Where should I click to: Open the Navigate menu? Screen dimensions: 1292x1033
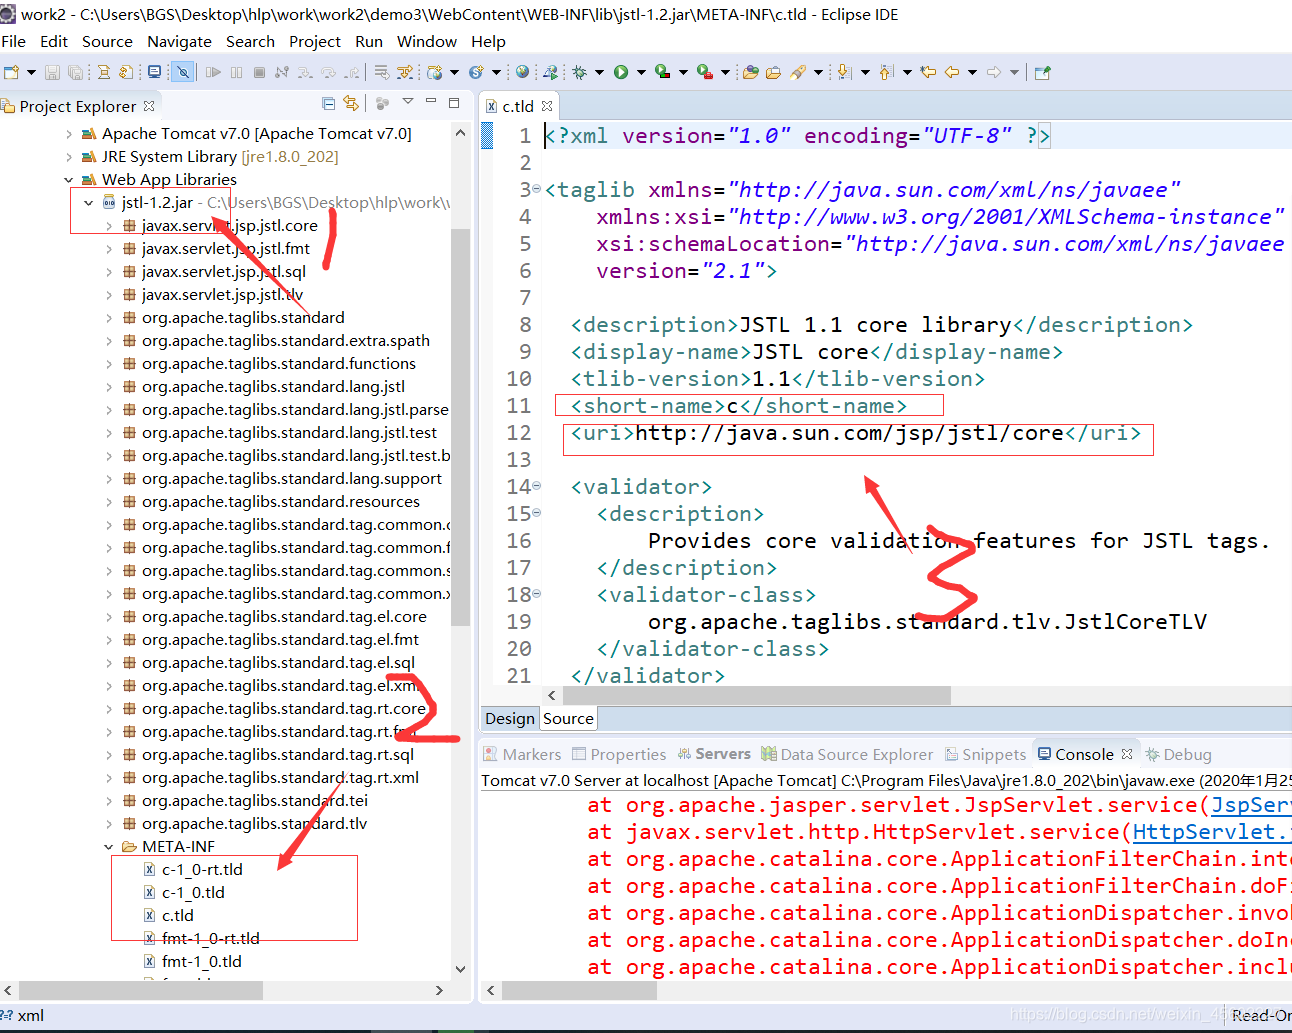179,41
